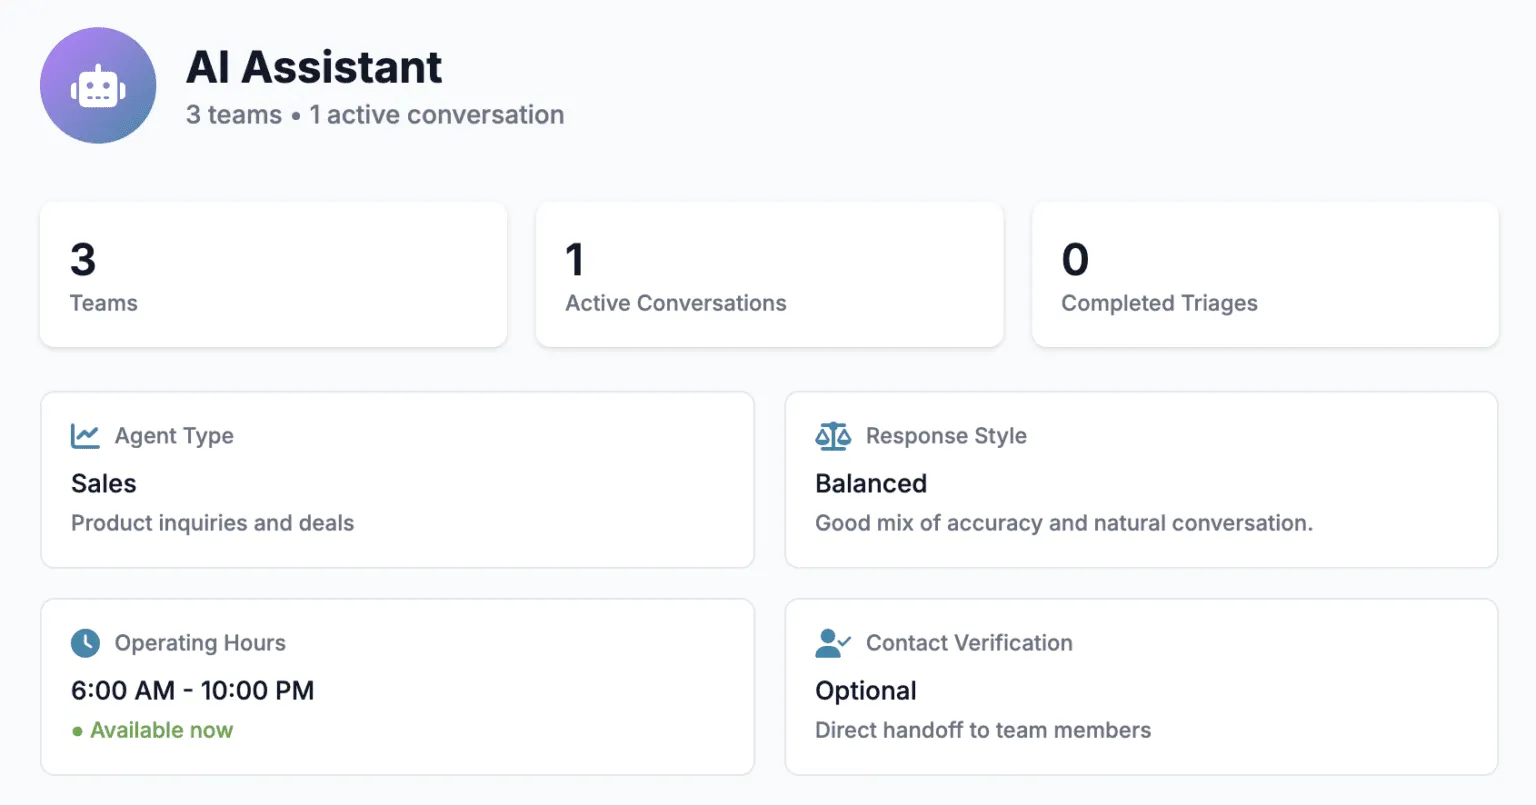Click 'Product inquiries and deals' description
Image resolution: width=1536 pixels, height=805 pixels.
(212, 523)
